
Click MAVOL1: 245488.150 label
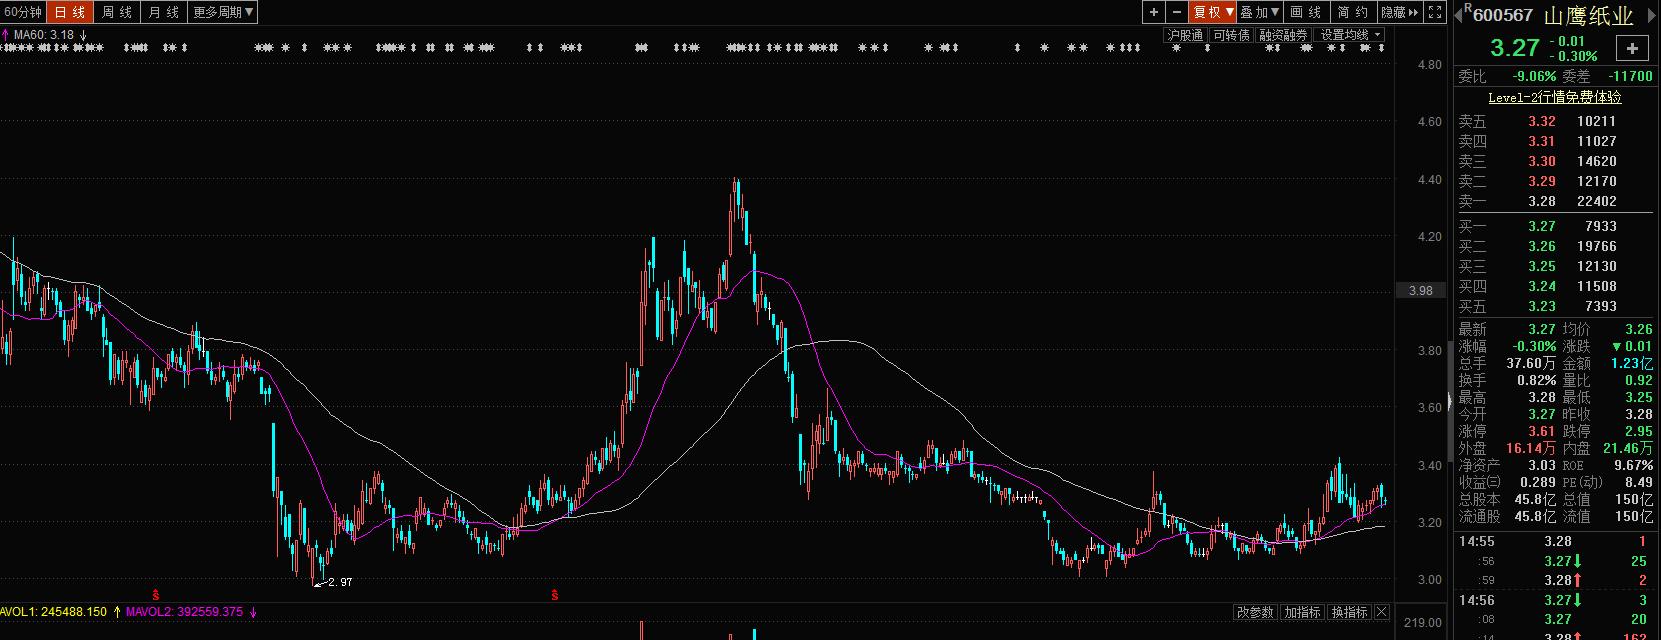point(53,612)
